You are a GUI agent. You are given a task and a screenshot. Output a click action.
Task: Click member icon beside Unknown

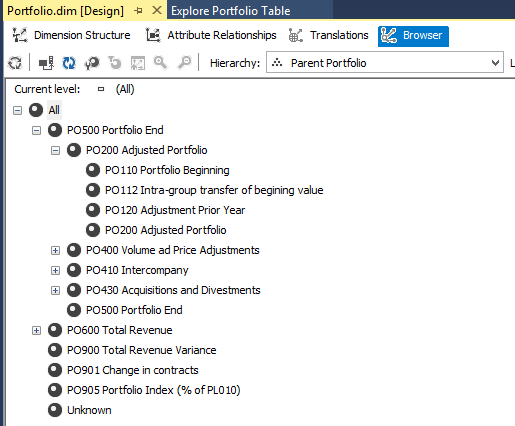(55, 410)
